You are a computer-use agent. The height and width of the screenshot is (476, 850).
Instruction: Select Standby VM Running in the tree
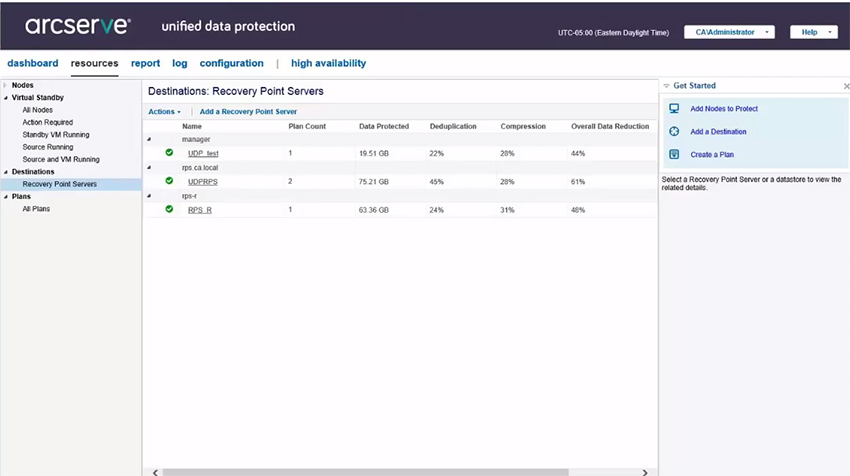(x=56, y=134)
